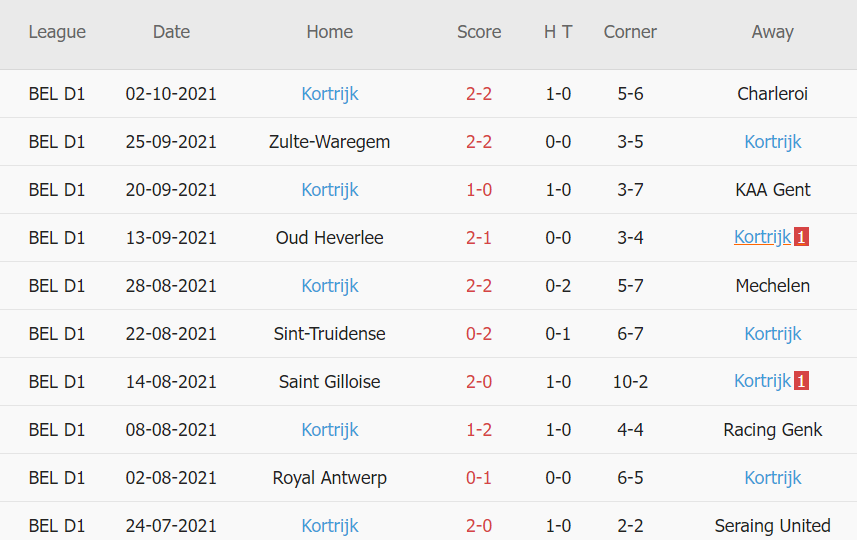Click the red card badge in Oud Heverlee match

802,238
